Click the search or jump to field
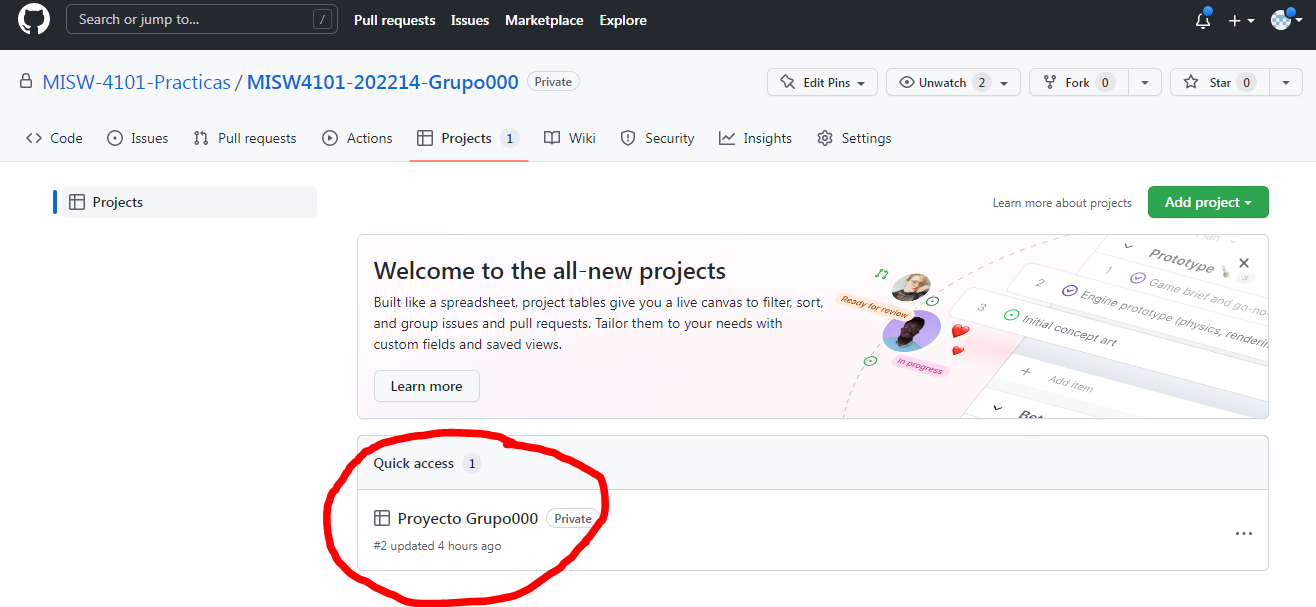This screenshot has height=607, width=1316. [x=200, y=18]
